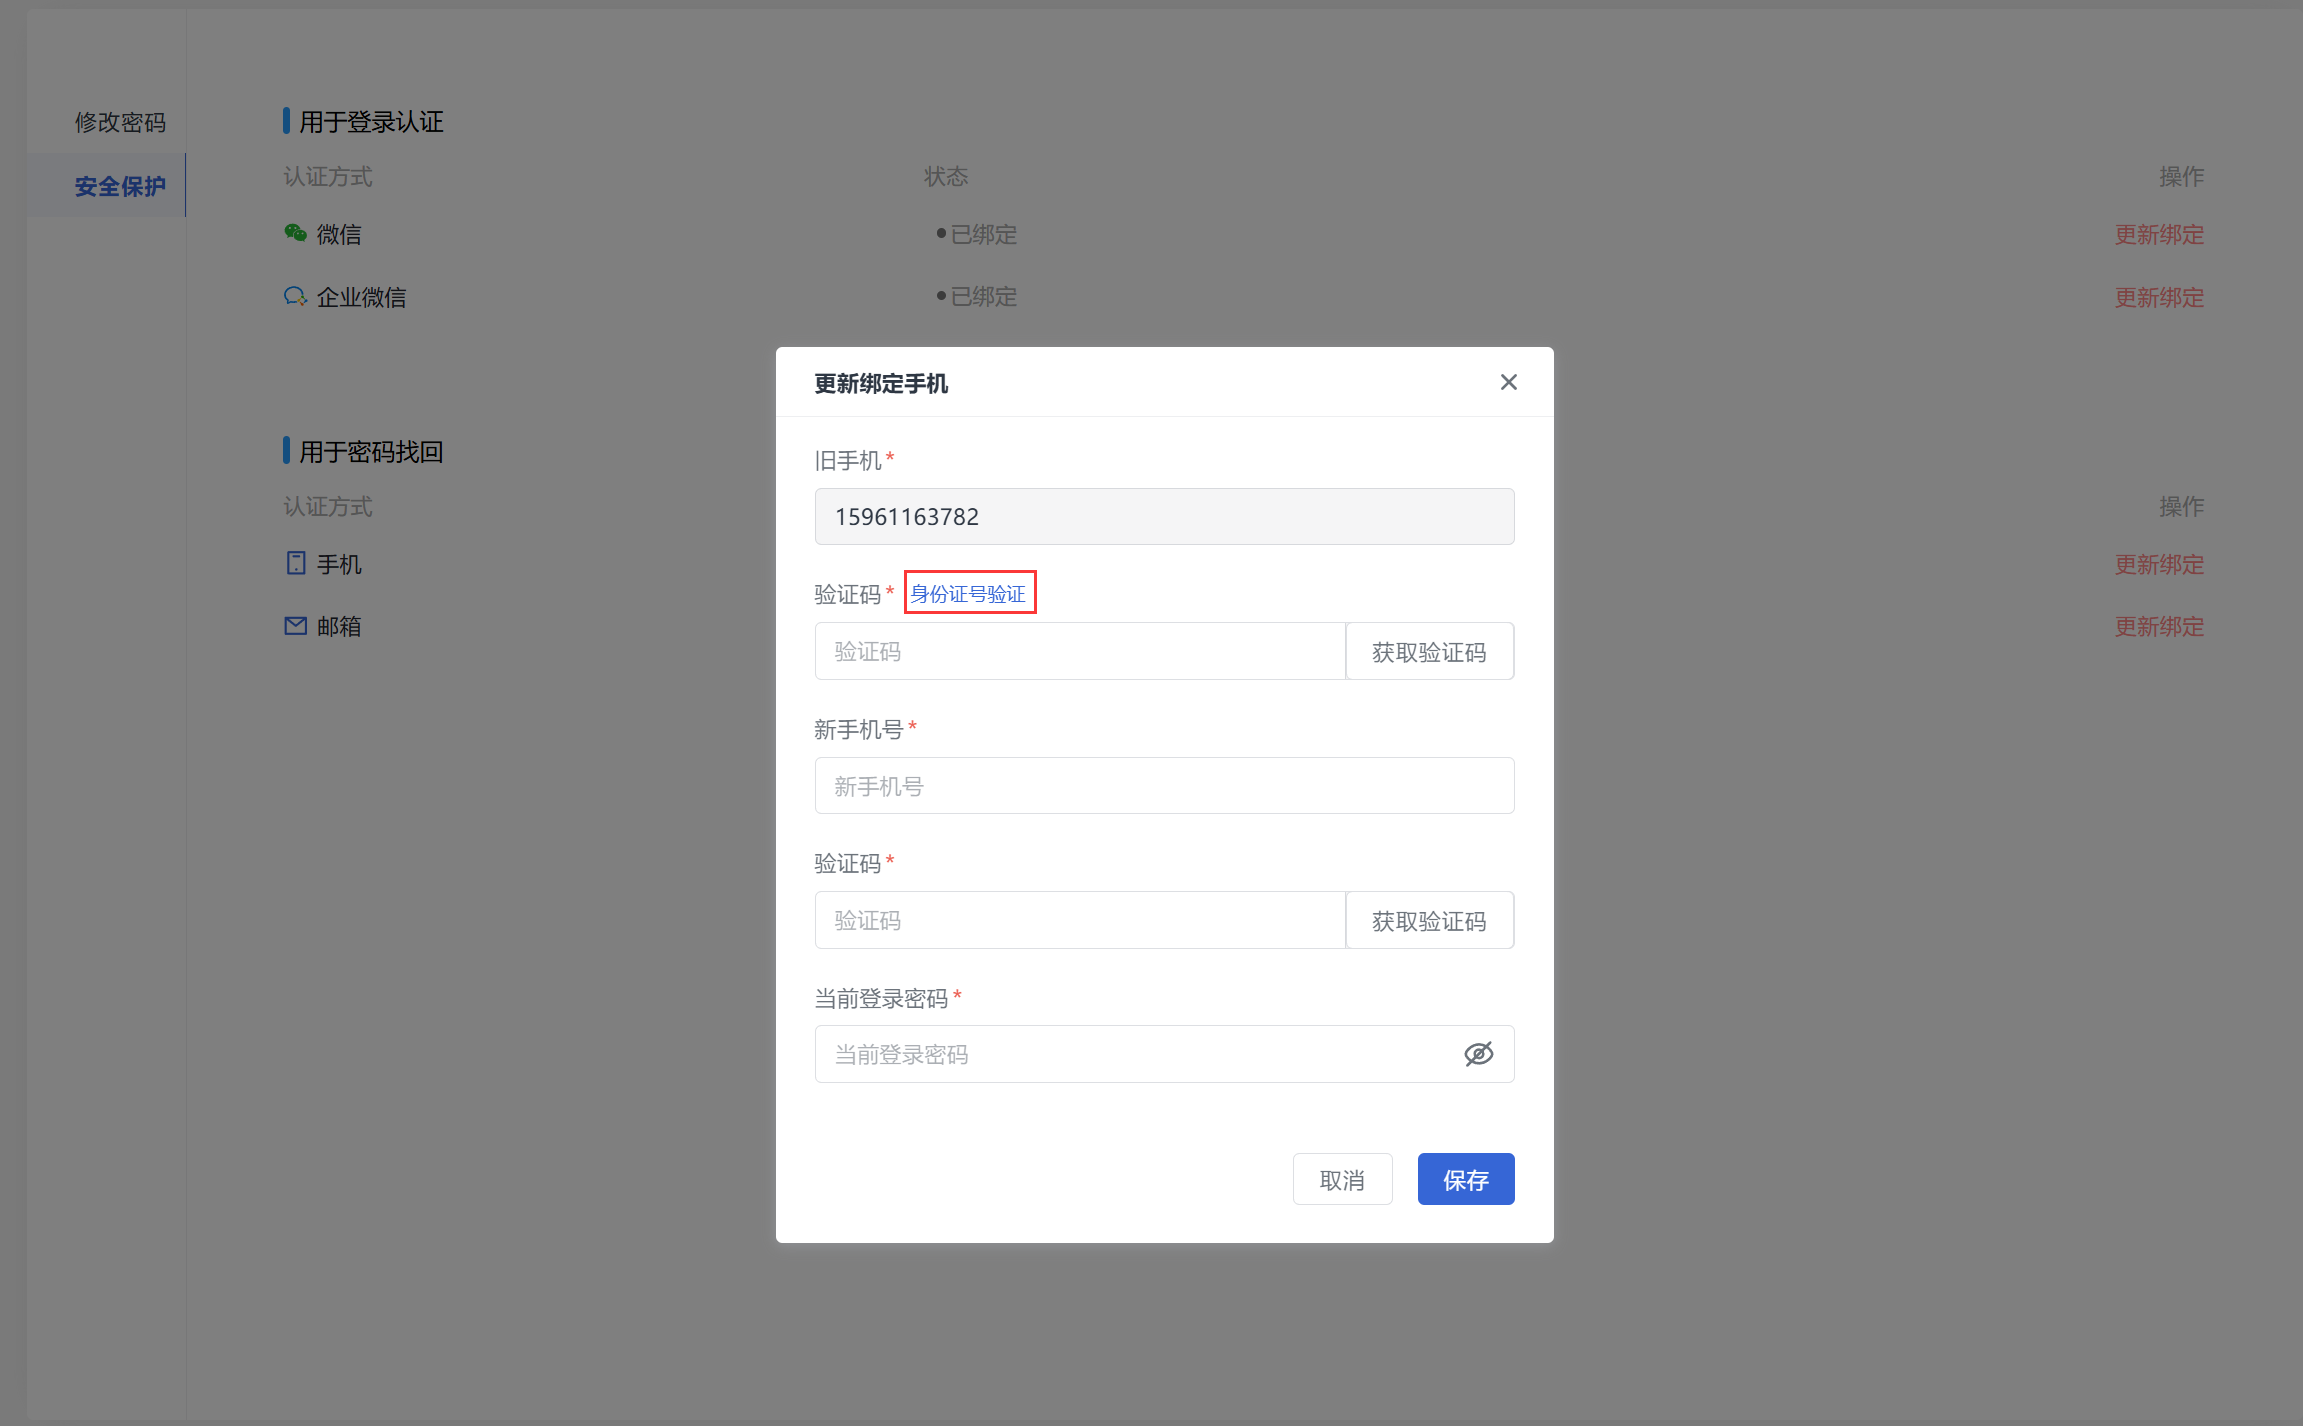Click the Cancel button
This screenshot has height=1426, width=2303.
(1341, 1180)
